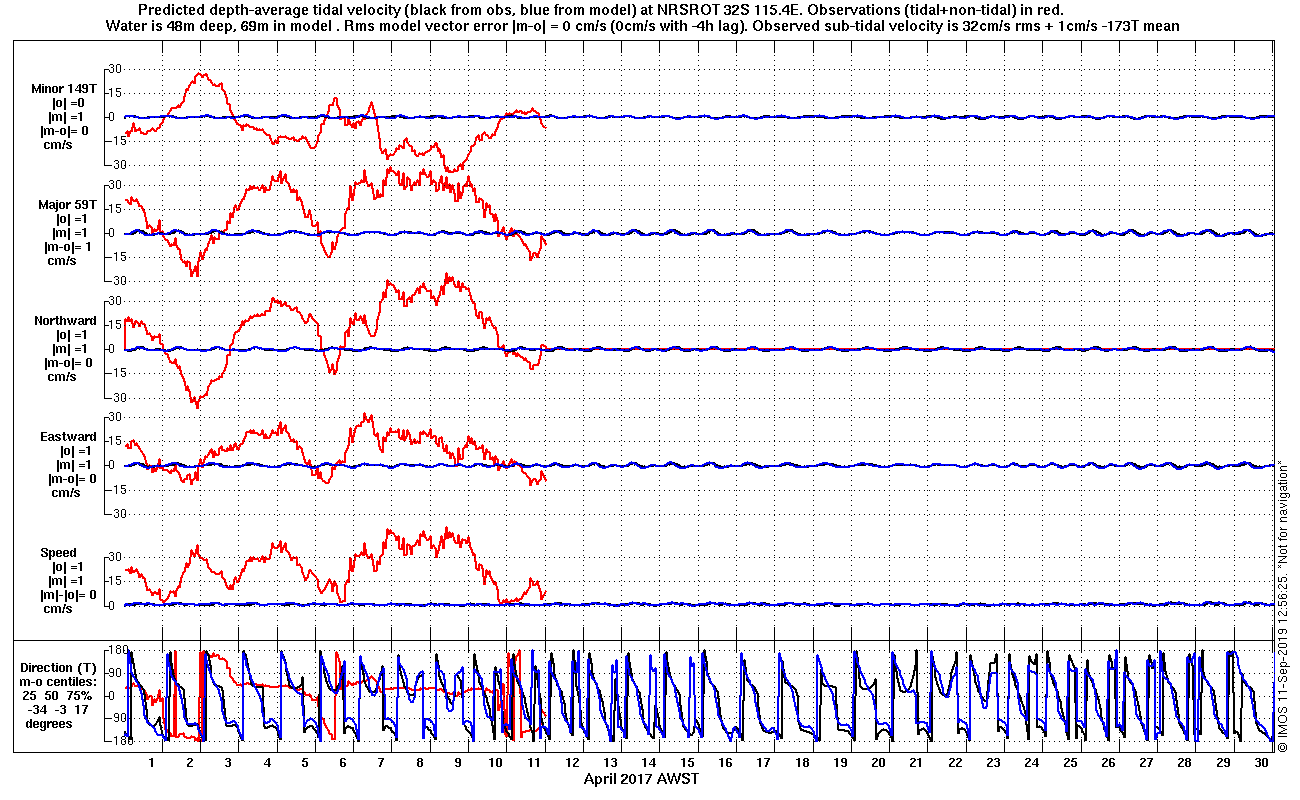Click the '30' tick on the Speed axis
This screenshot has width=1300, height=800.
[x=114, y=557]
